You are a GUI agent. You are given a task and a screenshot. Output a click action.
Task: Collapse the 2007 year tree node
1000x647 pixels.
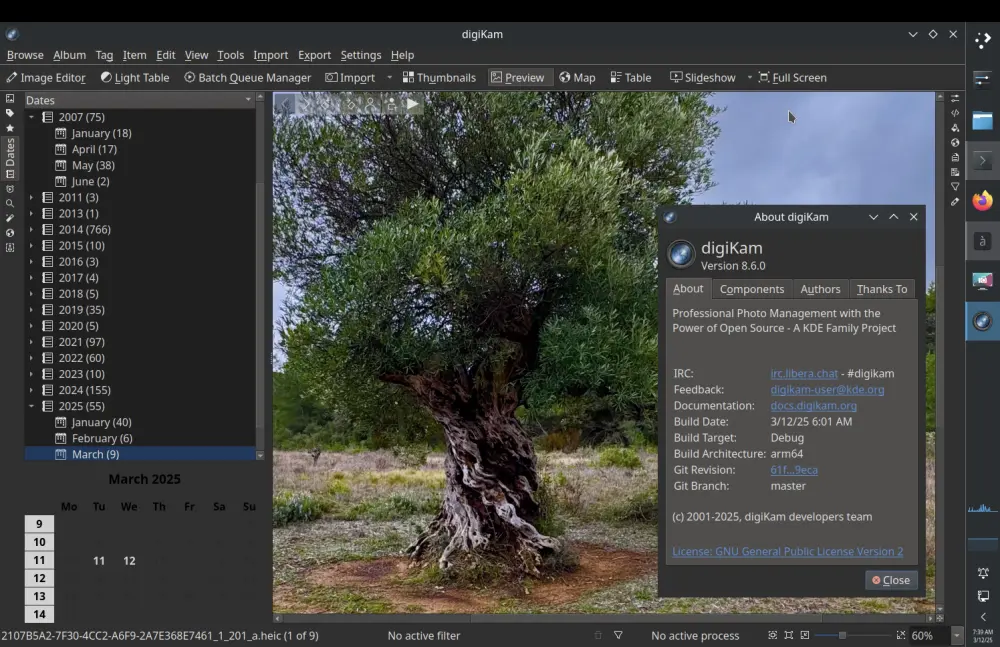coord(31,117)
